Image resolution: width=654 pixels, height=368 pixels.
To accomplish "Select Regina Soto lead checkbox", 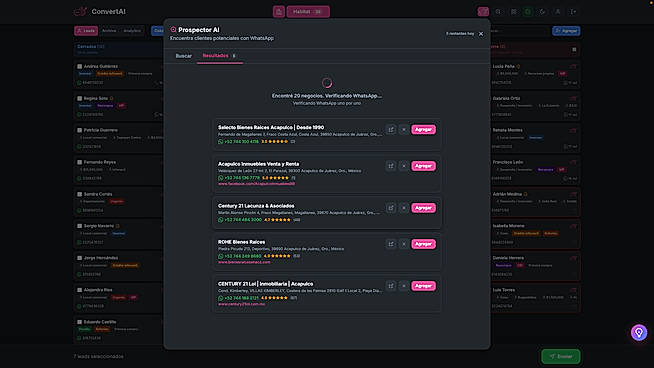I will pos(79,98).
